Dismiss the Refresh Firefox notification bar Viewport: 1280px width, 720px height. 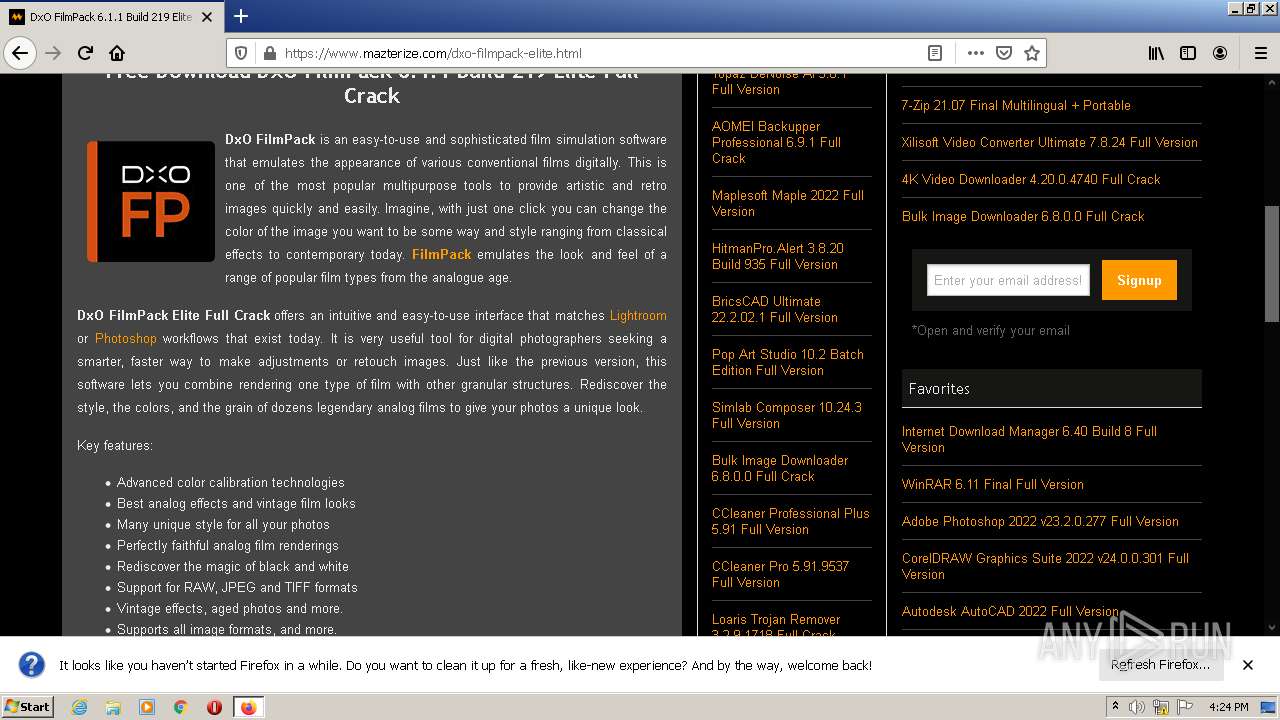coord(1248,665)
